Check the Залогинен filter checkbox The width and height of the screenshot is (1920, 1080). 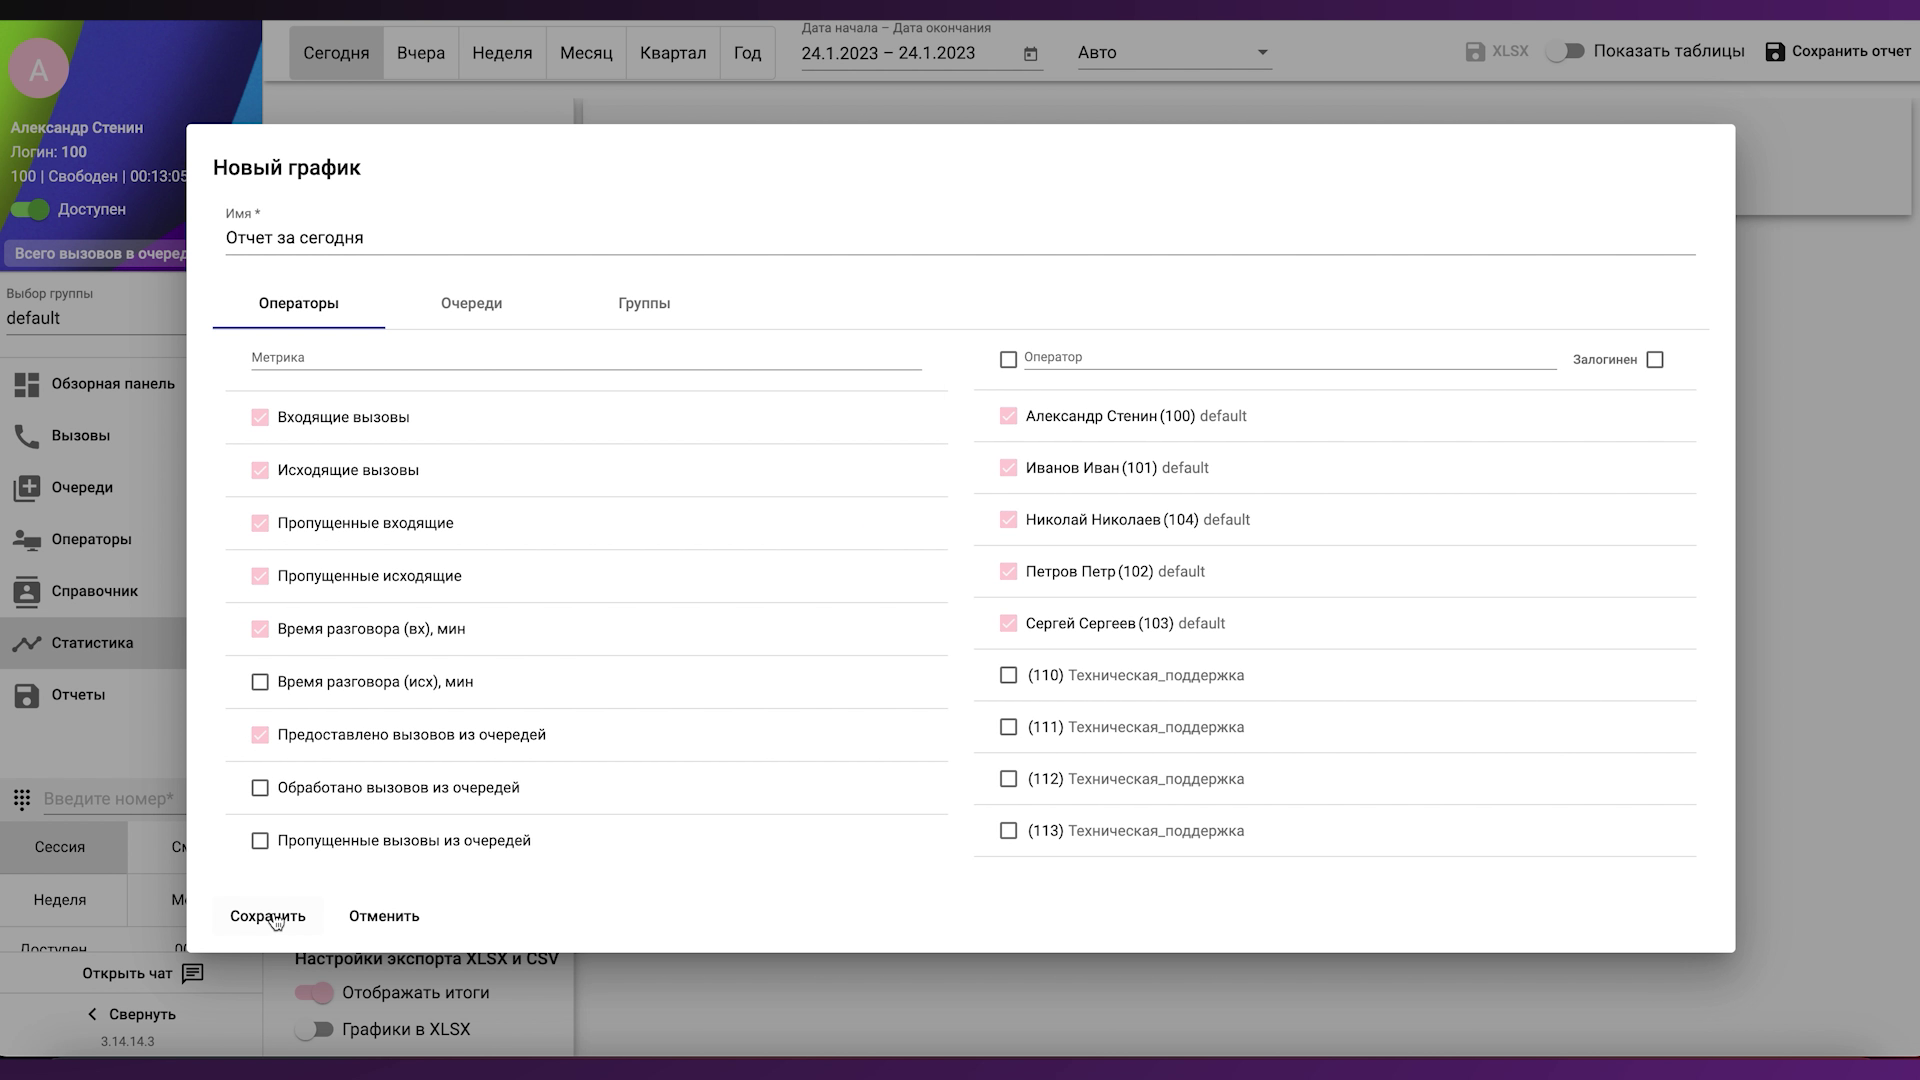[x=1655, y=360]
